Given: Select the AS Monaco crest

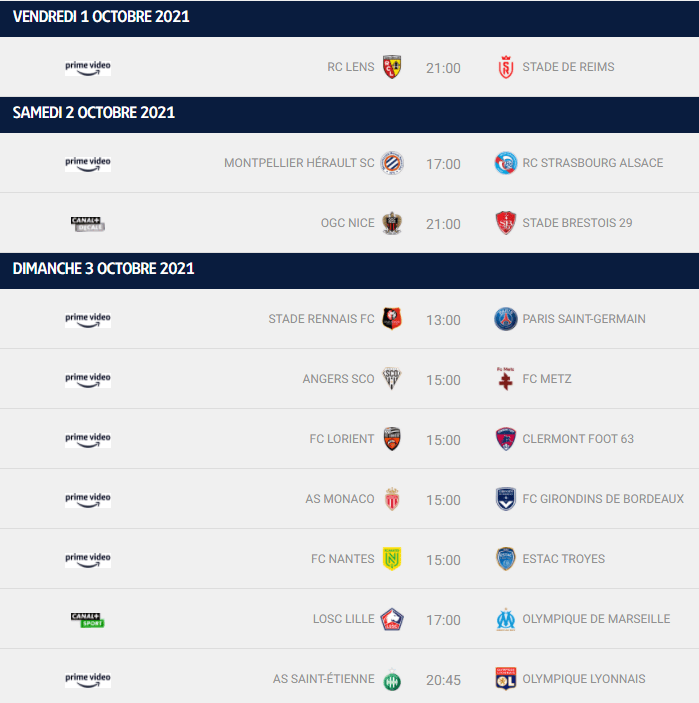Looking at the screenshot, I should (x=392, y=499).
